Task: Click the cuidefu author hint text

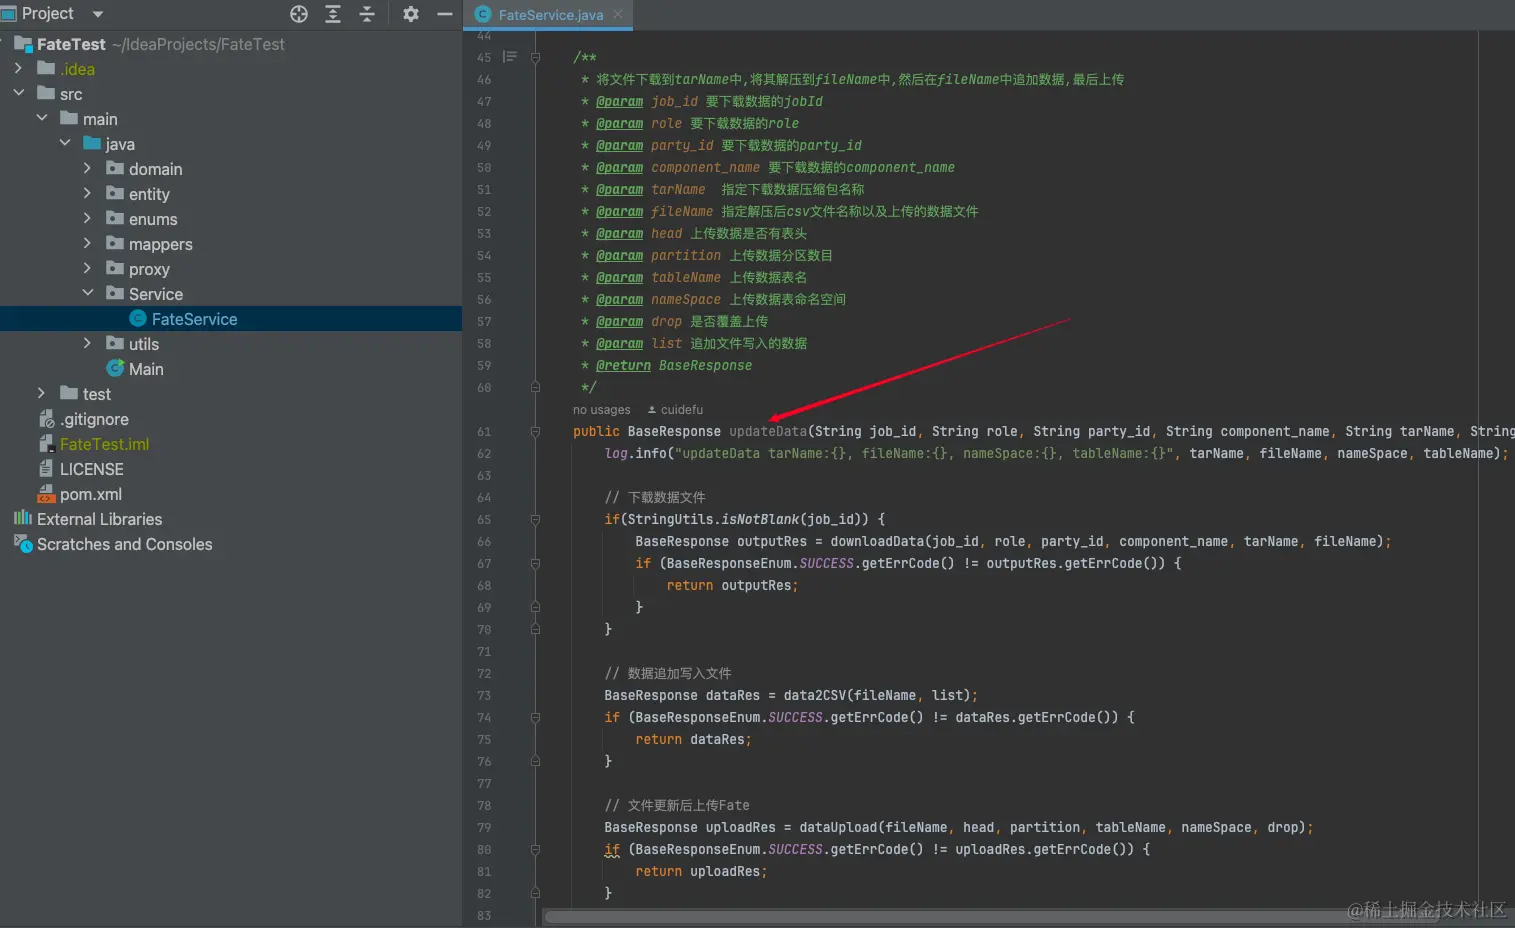Action: [682, 410]
